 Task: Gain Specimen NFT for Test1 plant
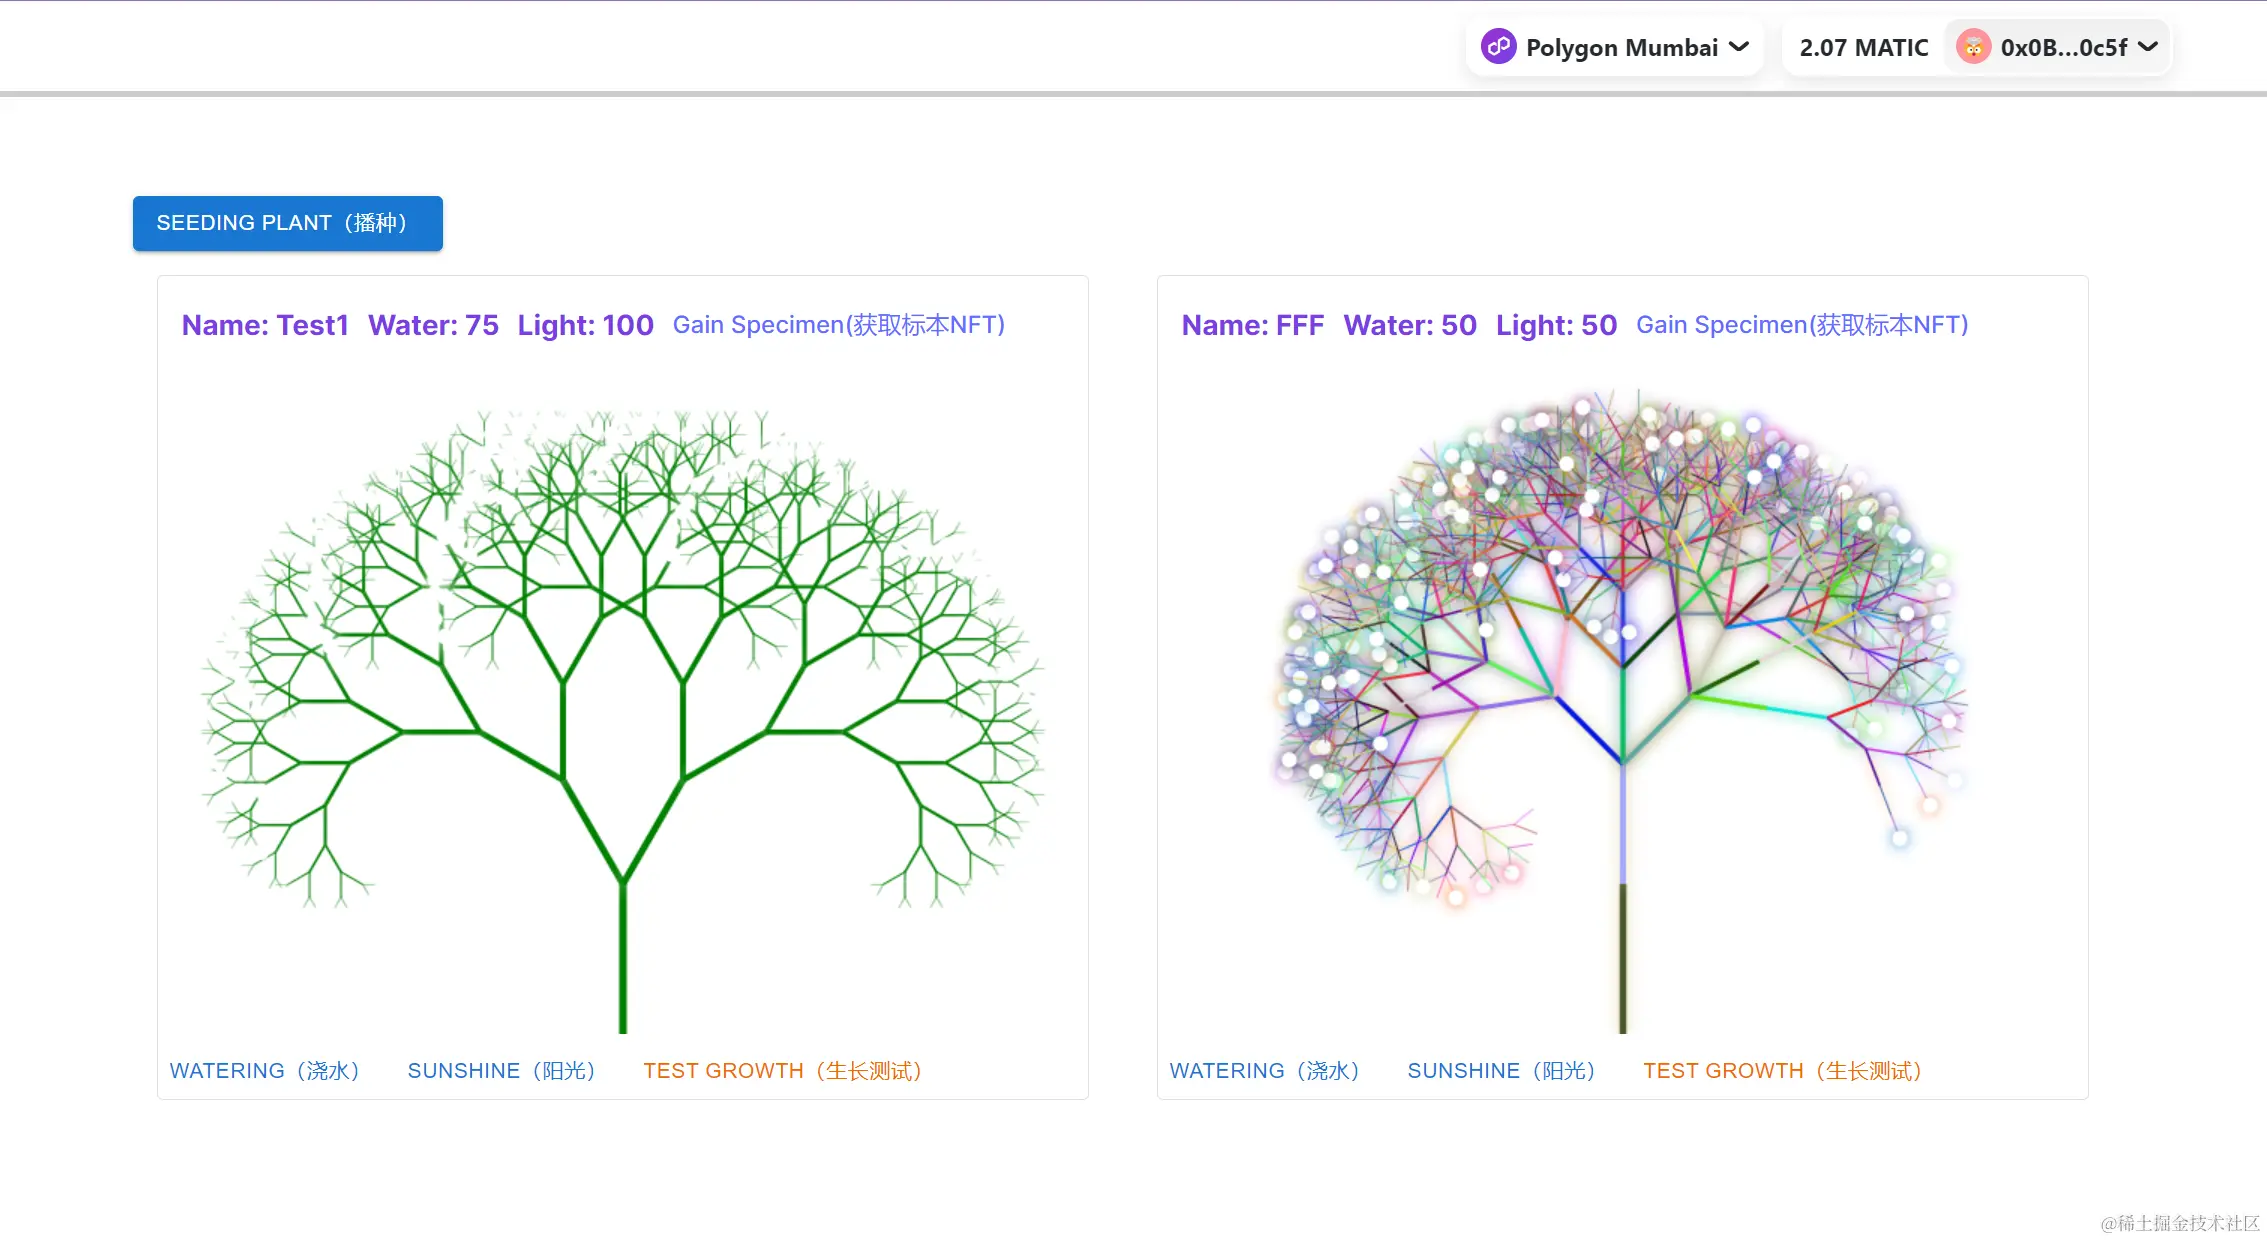pyautogui.click(x=838, y=325)
